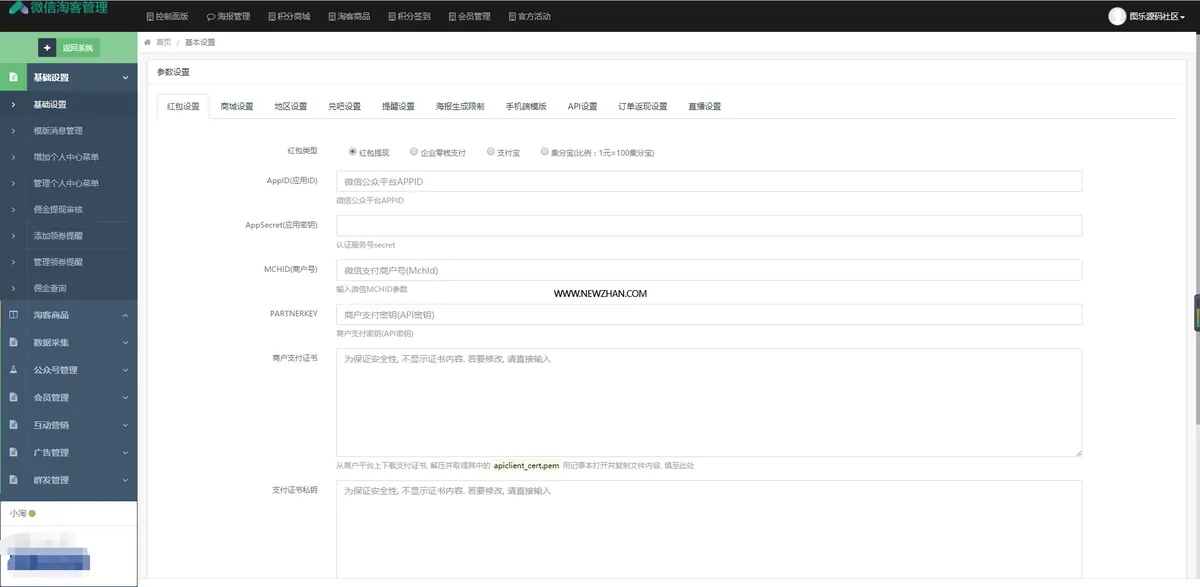Image resolution: width=1200 pixels, height=587 pixels.
Task: Click the 公众号管理 flask icon
Action: (x=13, y=370)
